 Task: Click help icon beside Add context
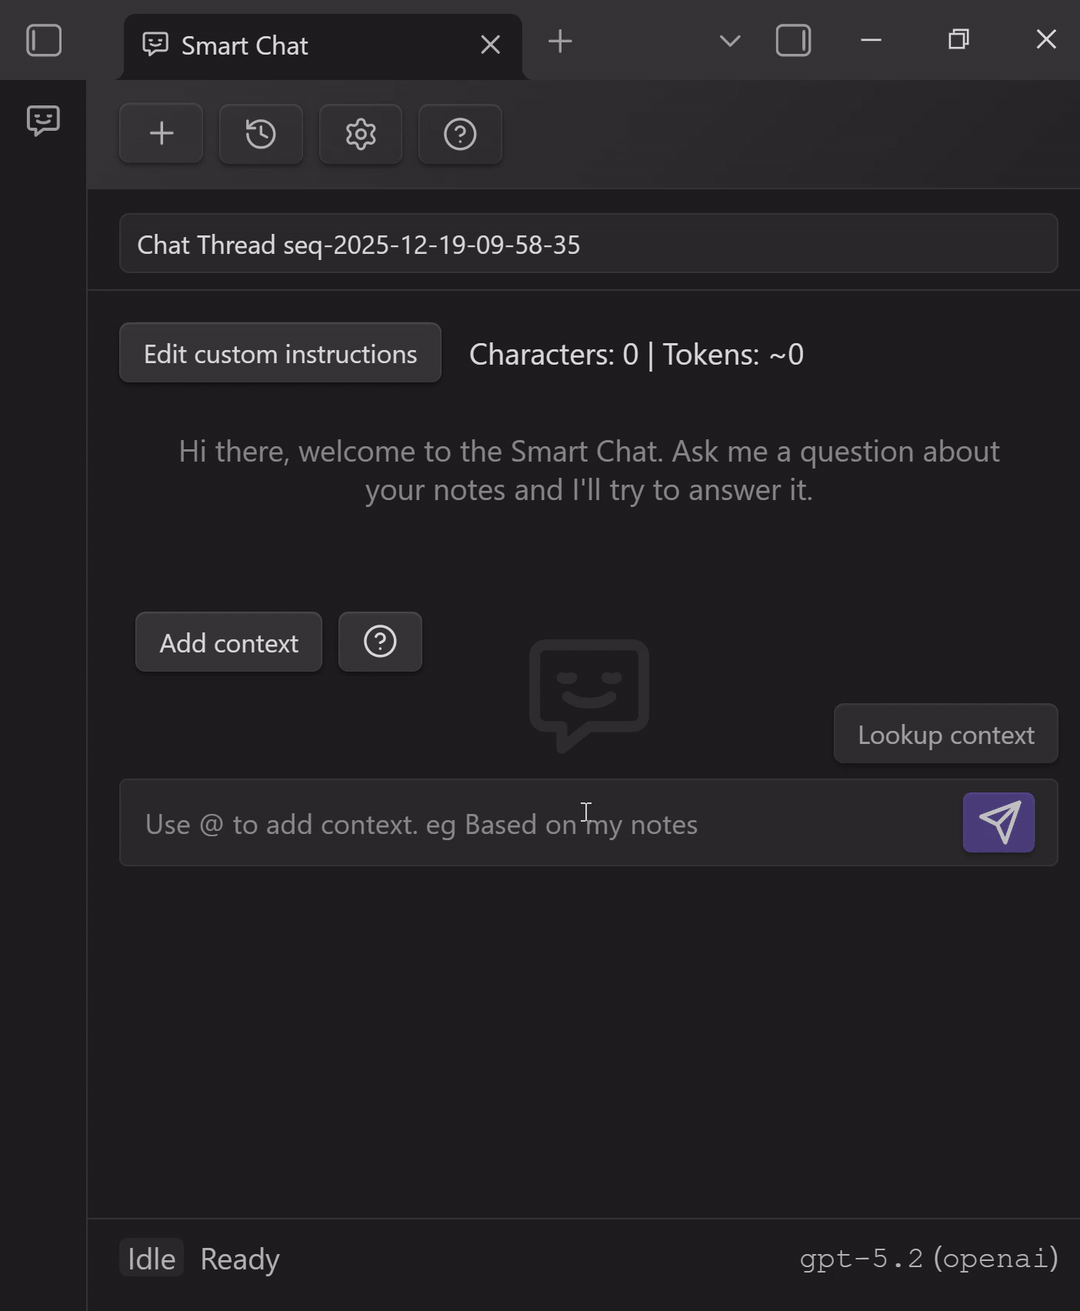pyautogui.click(x=380, y=642)
